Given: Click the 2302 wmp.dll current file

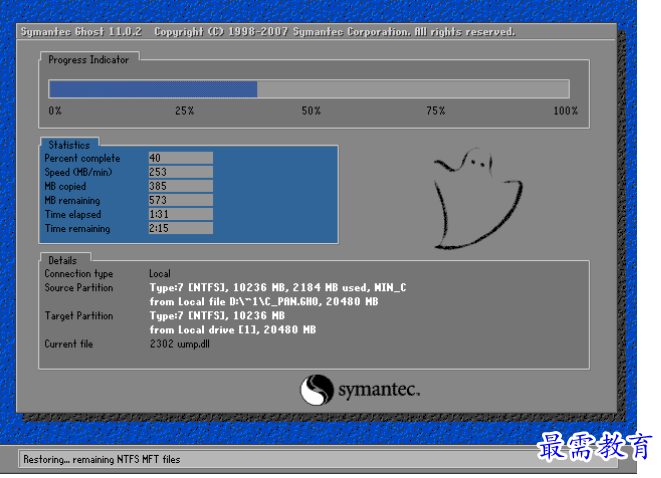Looking at the screenshot, I should click(180, 344).
